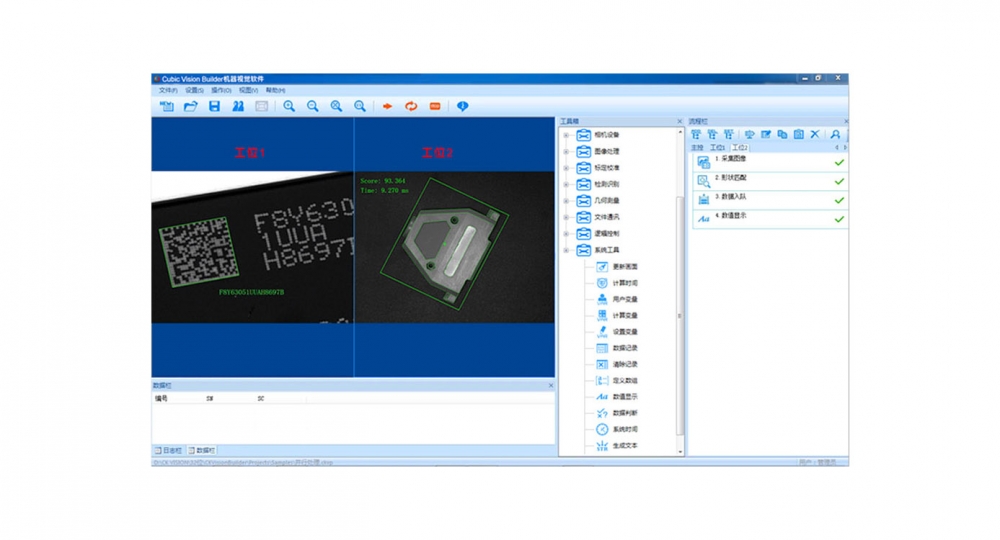Viewport: 1000px width, 540px height.
Task: Open the 文件 menu
Action: 167,90
